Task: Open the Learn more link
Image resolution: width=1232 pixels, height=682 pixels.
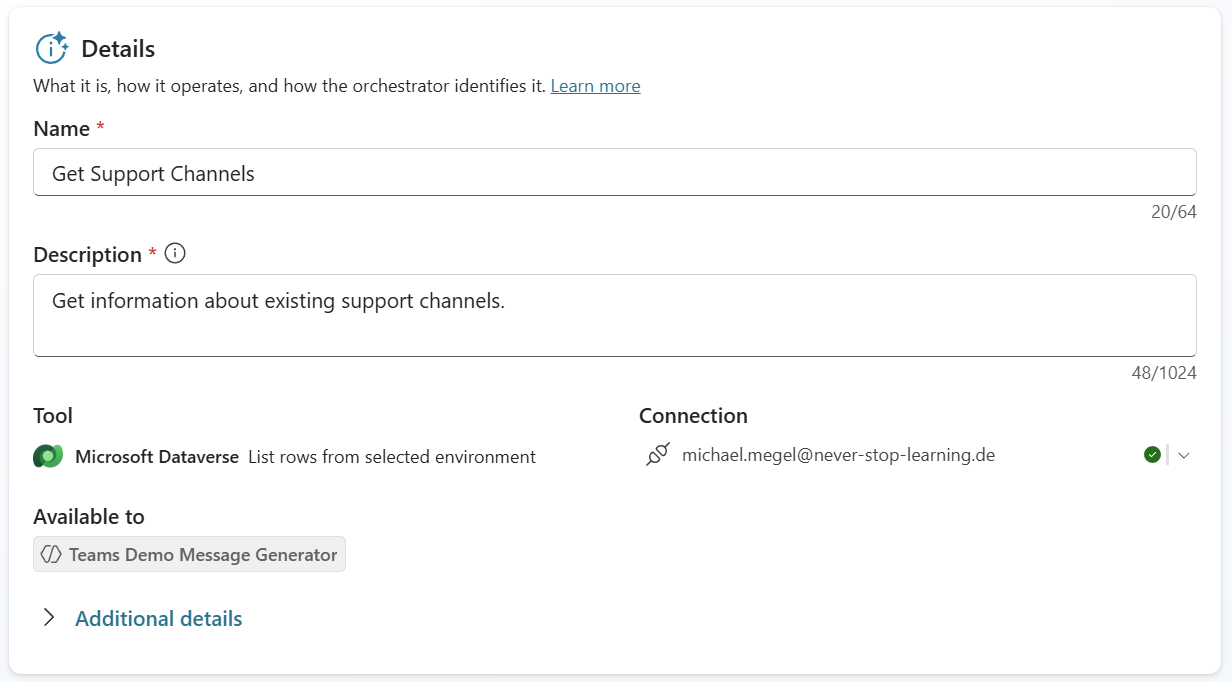Action: point(595,86)
